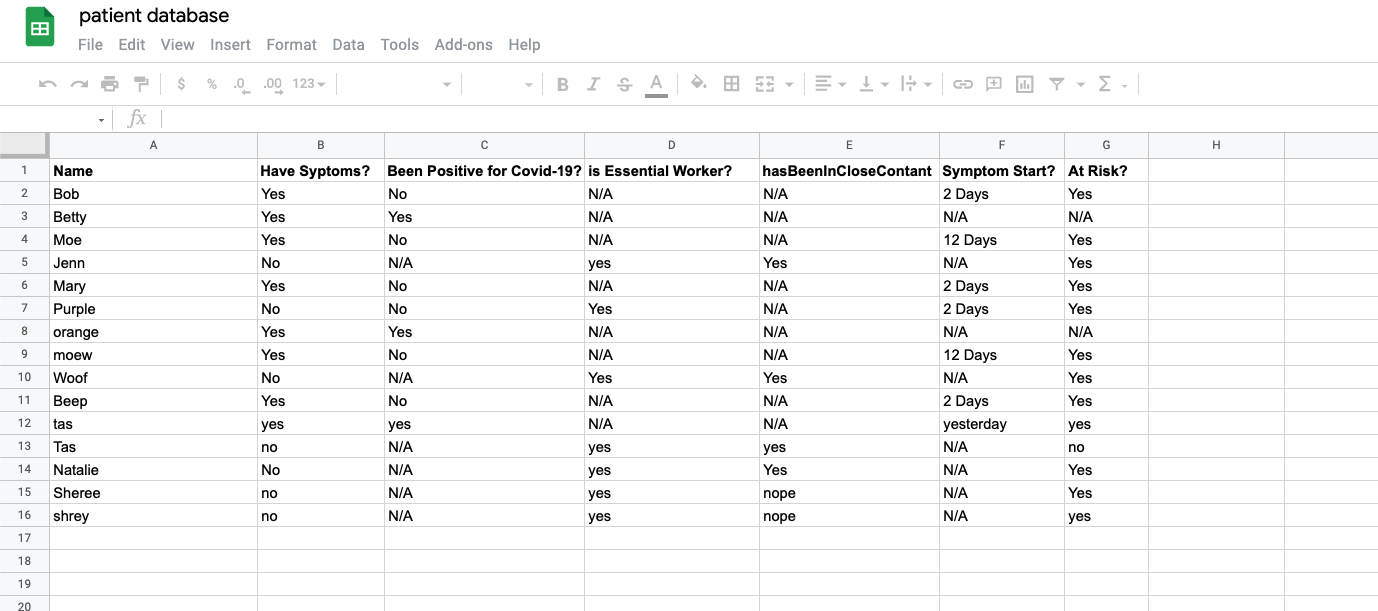Toggle bold formatting

(563, 85)
